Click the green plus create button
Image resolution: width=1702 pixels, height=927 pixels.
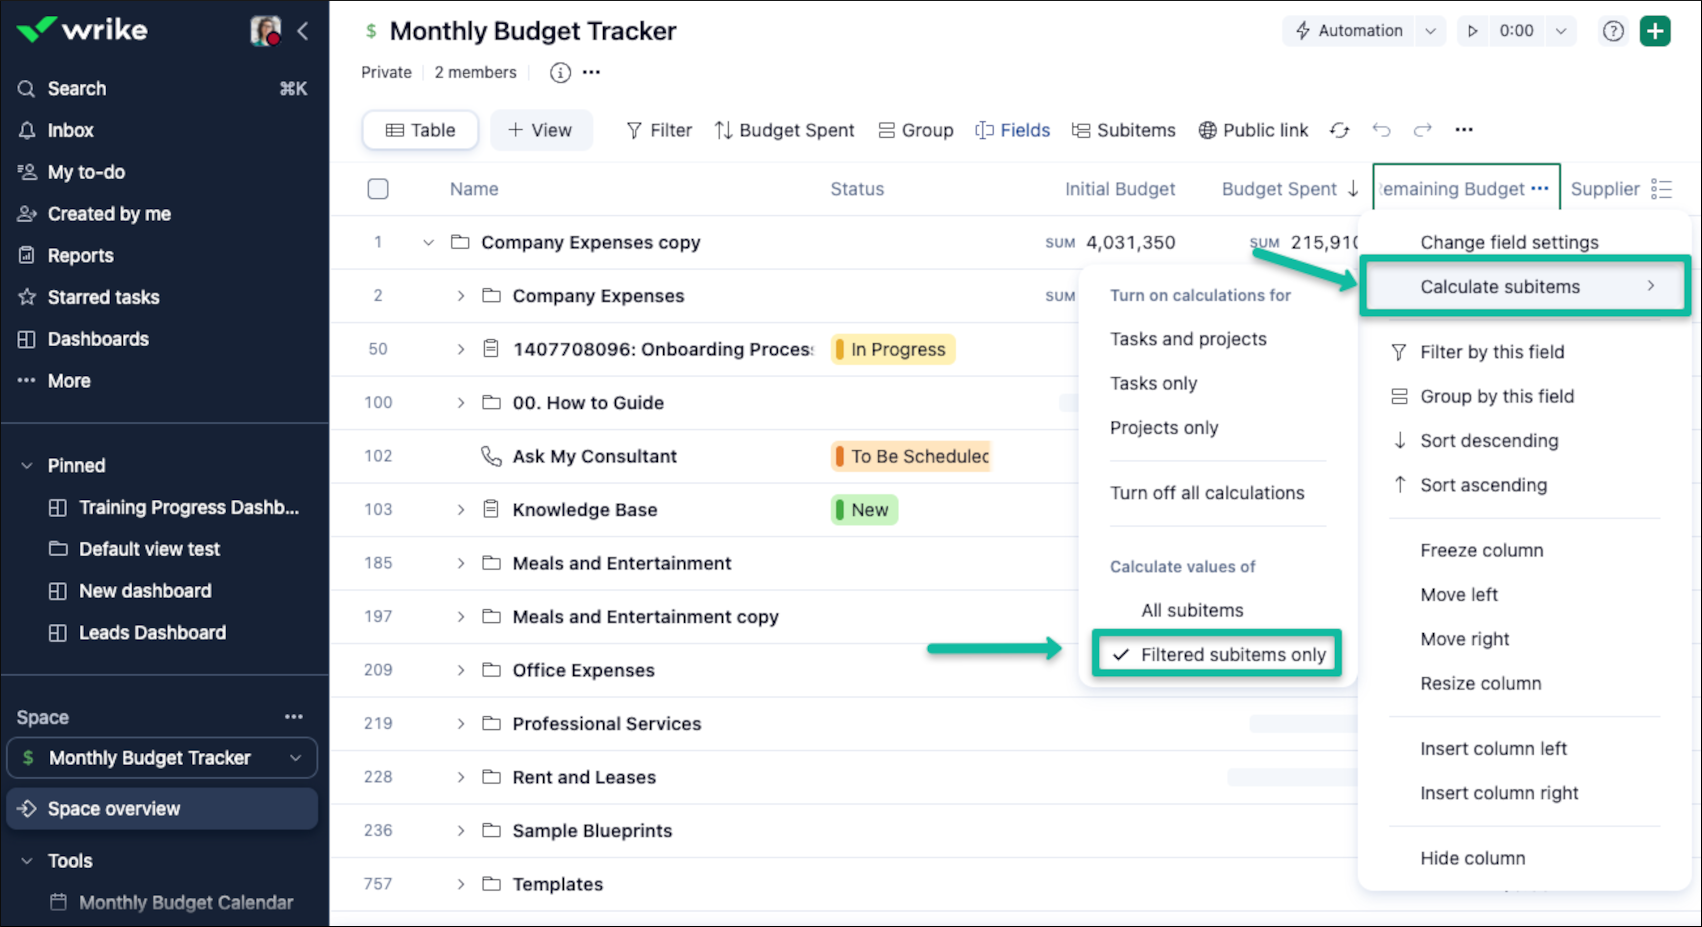(x=1655, y=31)
